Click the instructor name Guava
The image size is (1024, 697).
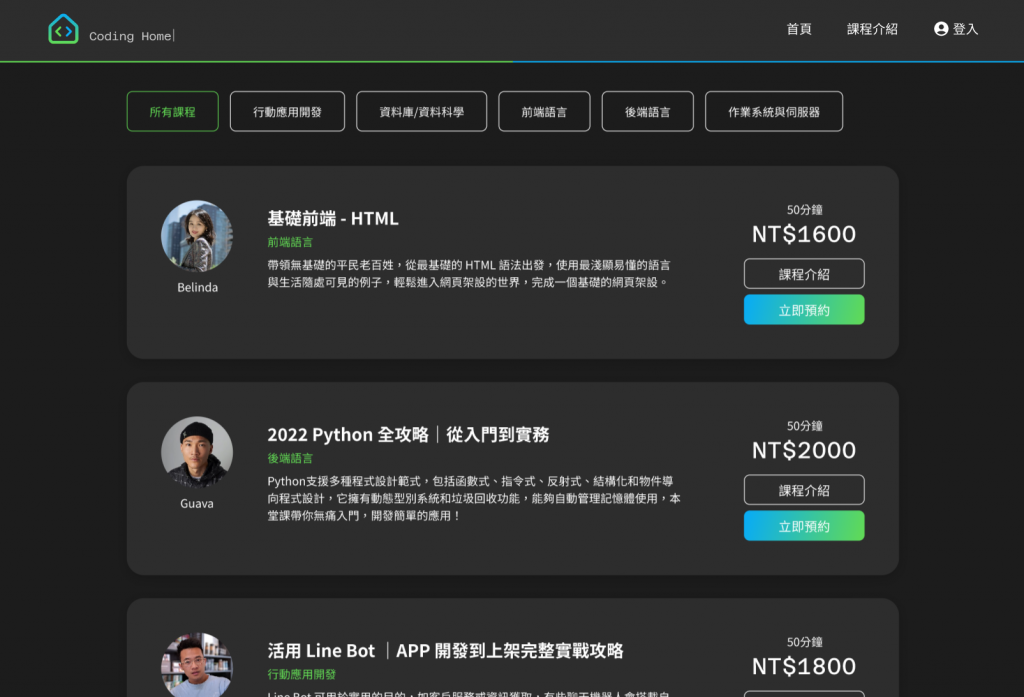click(197, 504)
